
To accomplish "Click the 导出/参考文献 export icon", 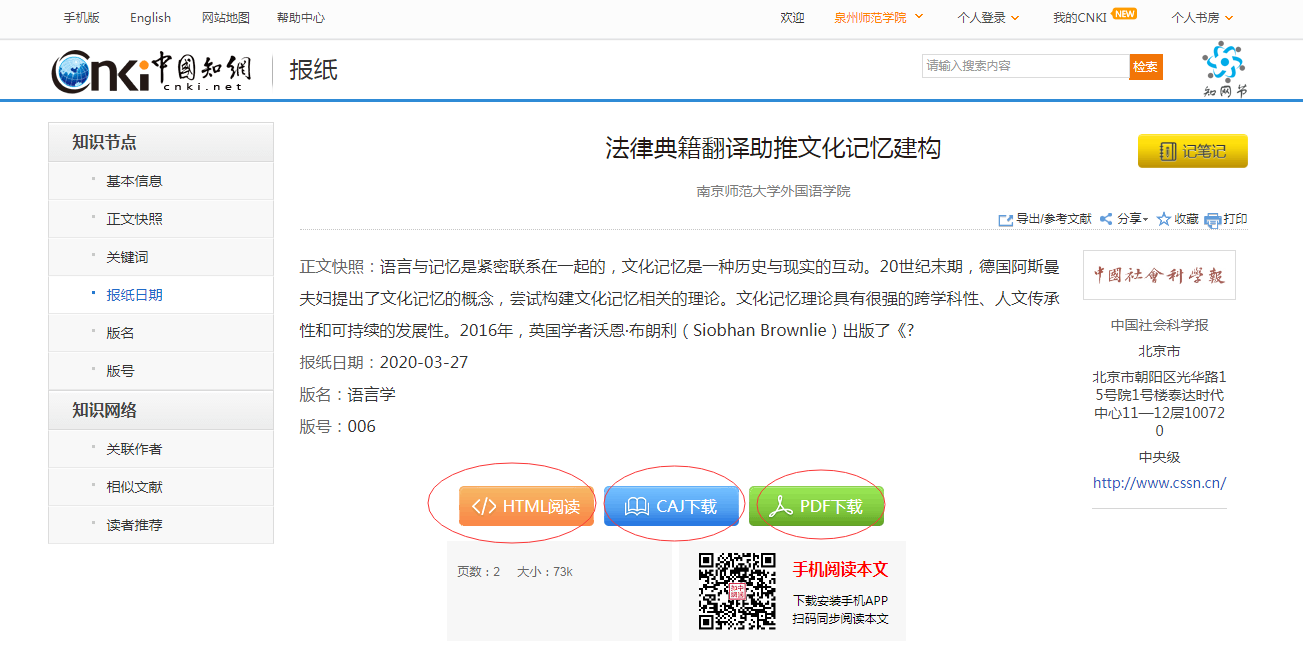I will tap(1006, 220).
